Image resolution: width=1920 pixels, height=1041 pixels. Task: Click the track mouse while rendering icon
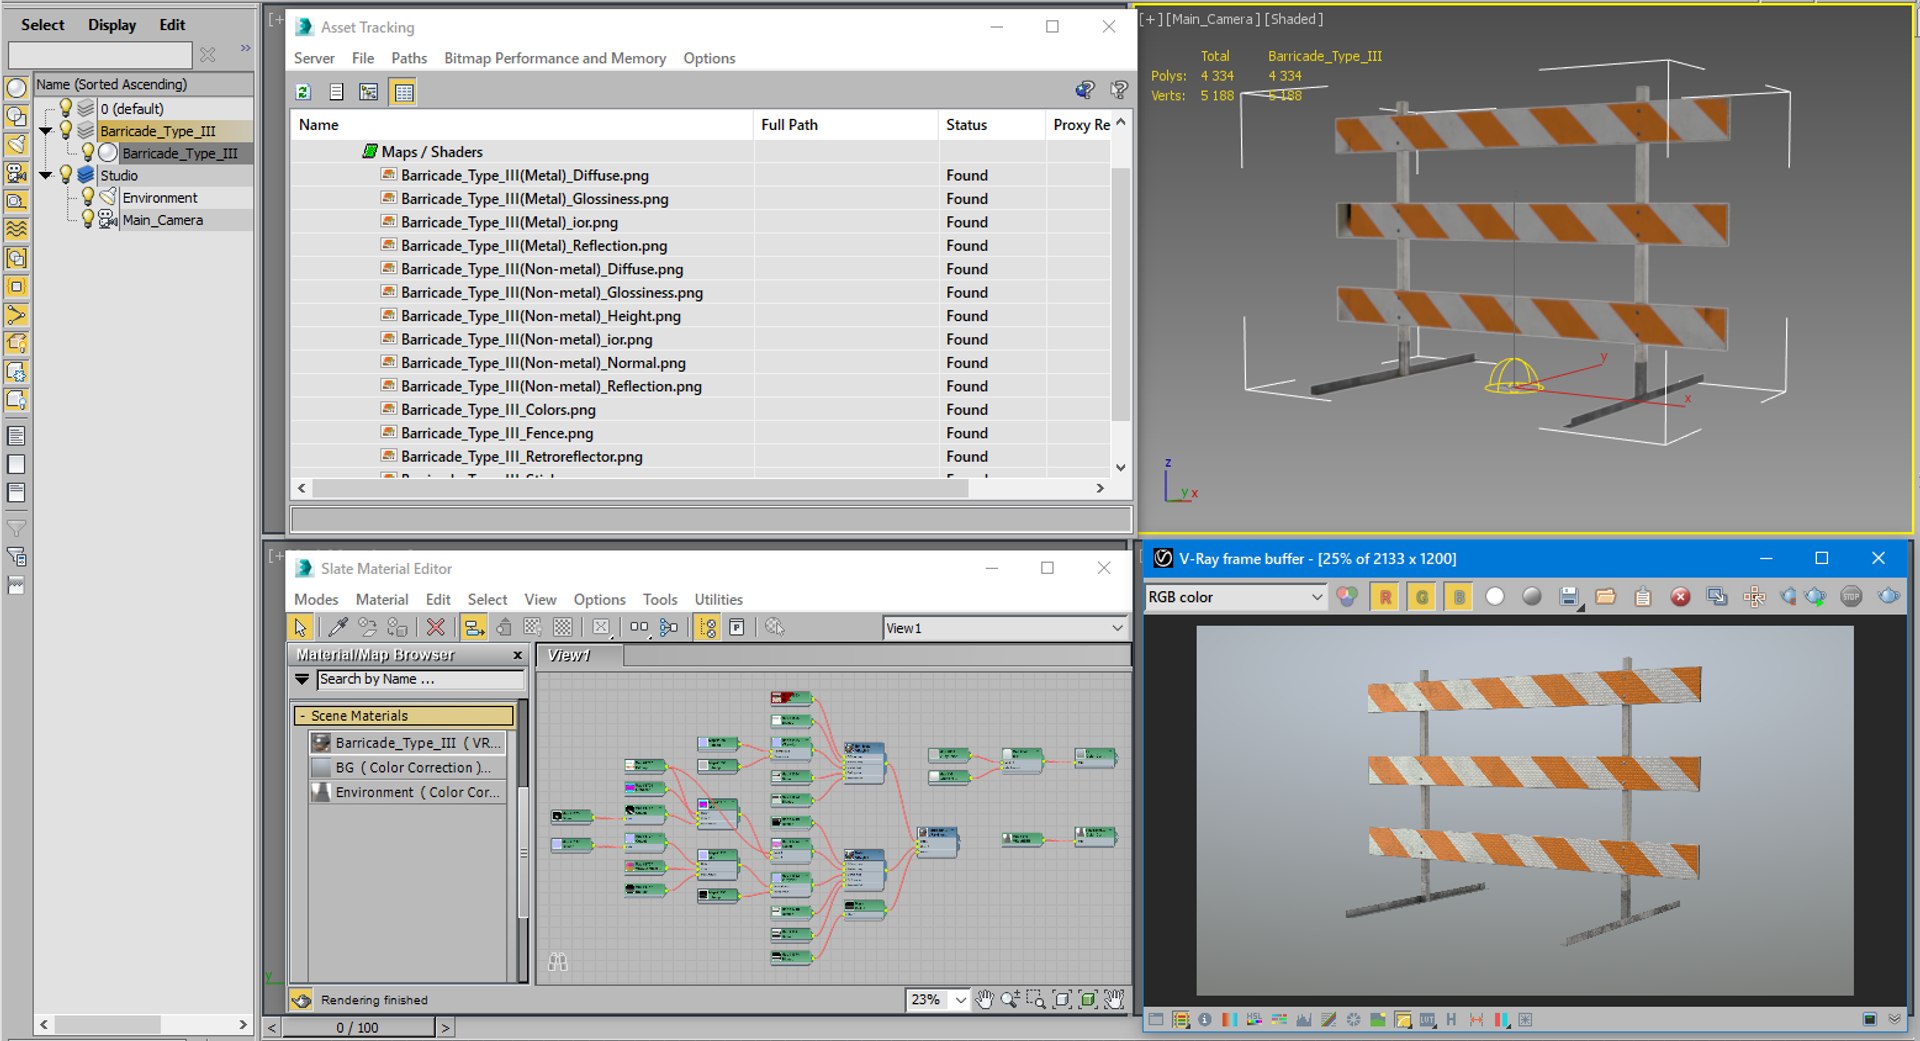[1754, 597]
